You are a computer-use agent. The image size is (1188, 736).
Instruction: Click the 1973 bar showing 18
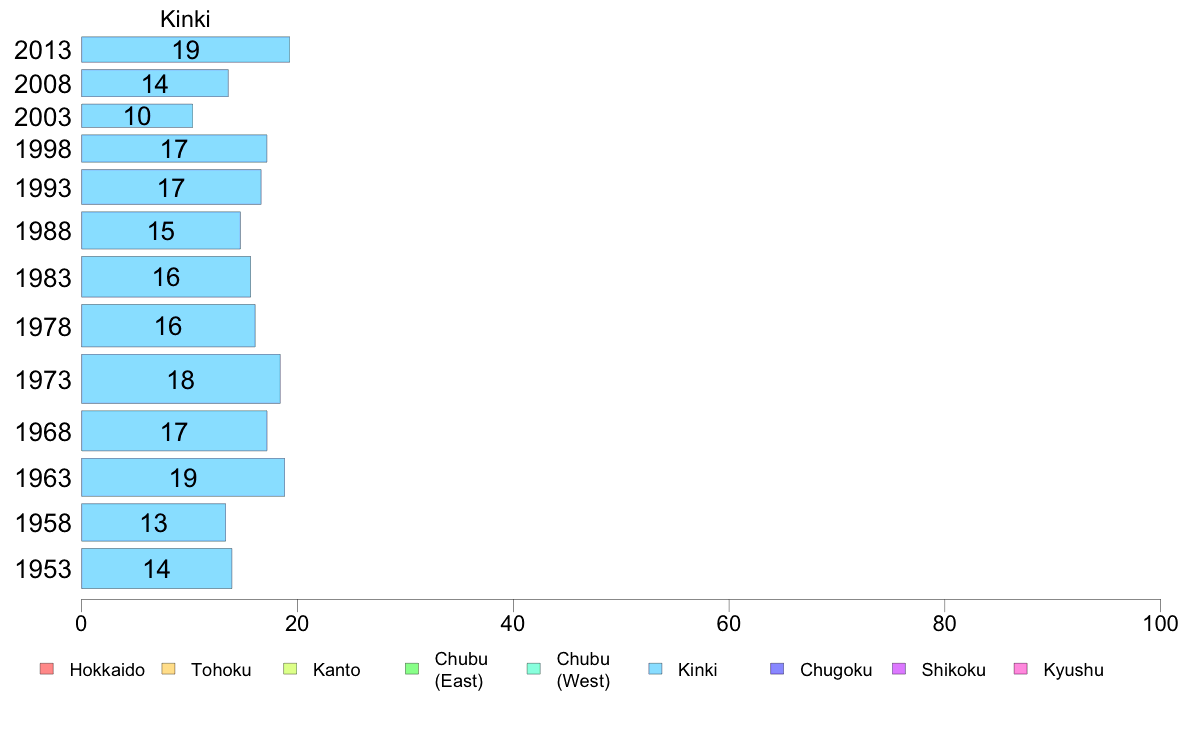click(180, 379)
